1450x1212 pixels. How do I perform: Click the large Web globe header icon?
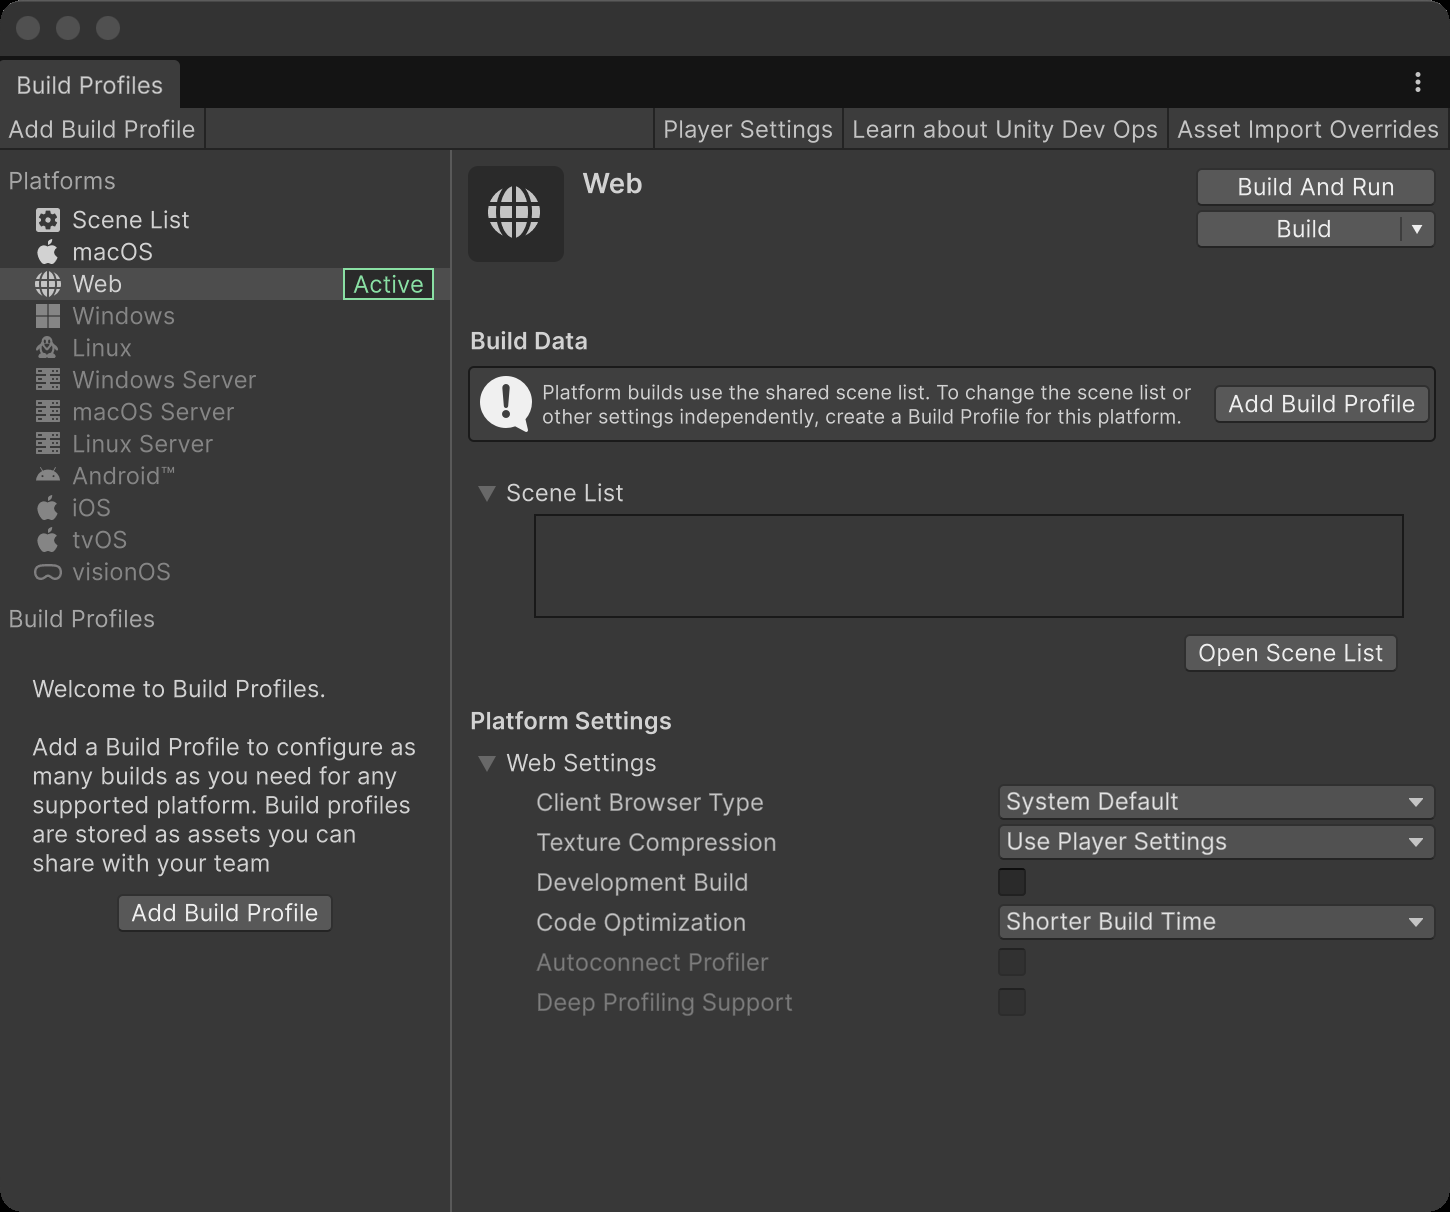click(515, 213)
